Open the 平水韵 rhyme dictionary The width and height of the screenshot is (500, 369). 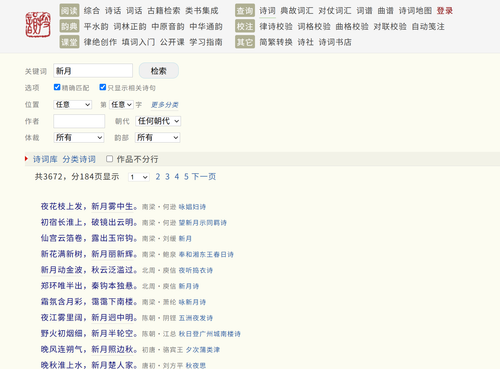coord(96,26)
